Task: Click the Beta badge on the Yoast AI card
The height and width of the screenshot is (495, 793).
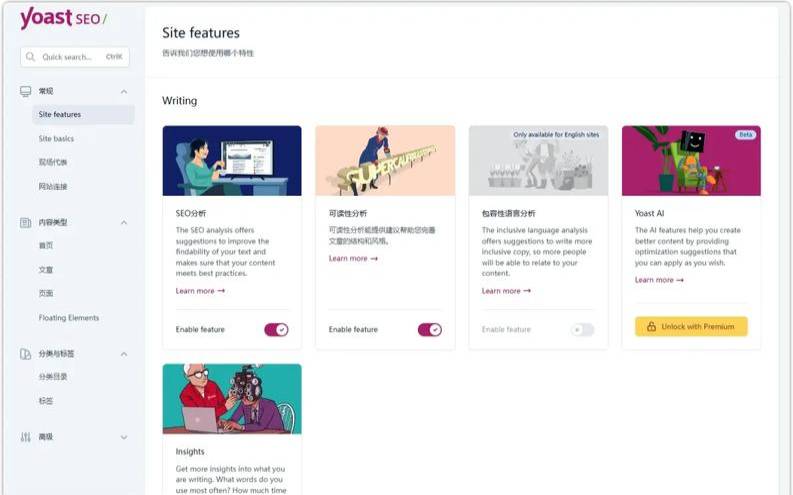Action: (x=745, y=135)
